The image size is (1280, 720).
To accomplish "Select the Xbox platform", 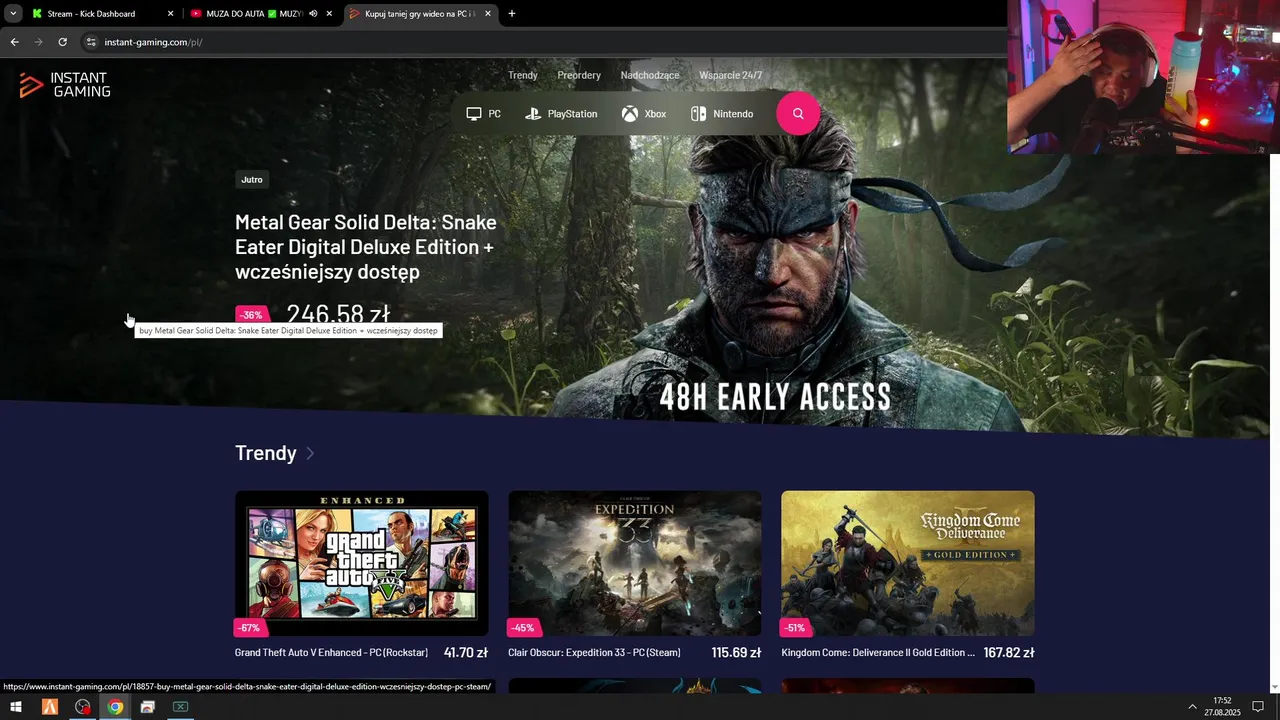I will point(643,114).
